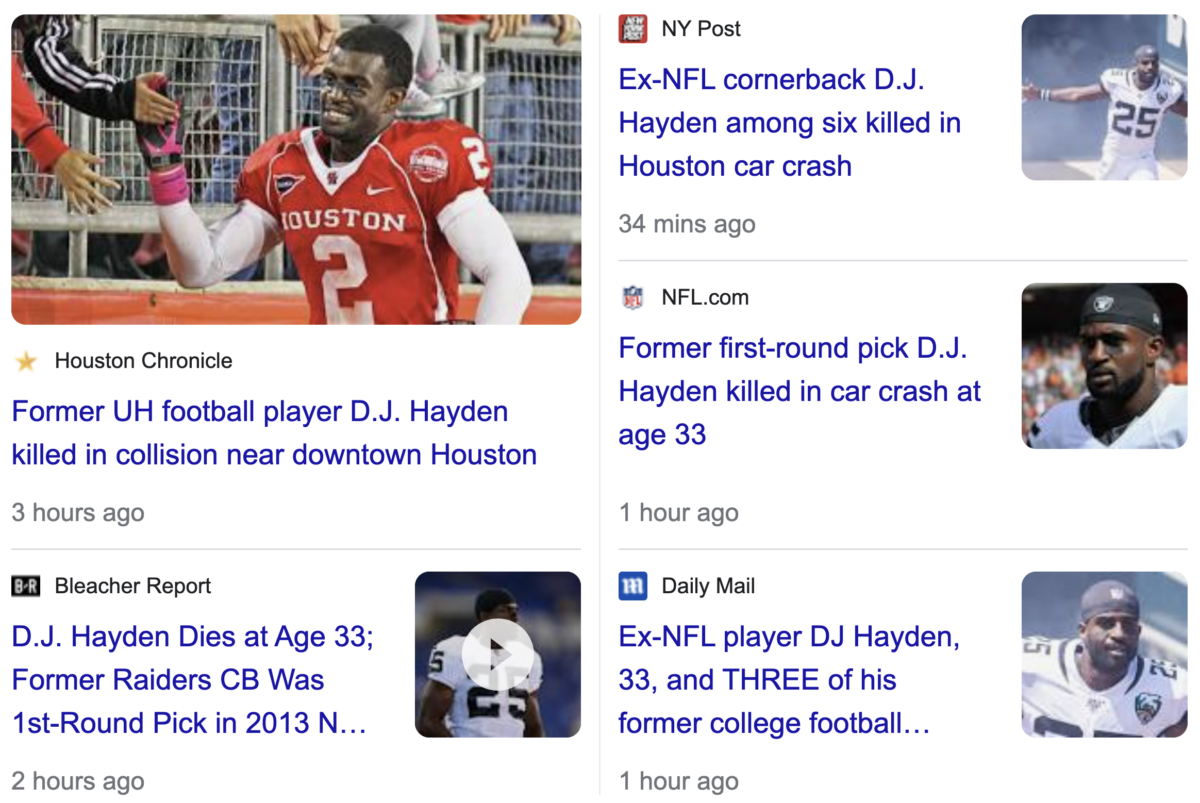Open the Daily Mail Ex-NFL player headline
Screen dimensions: 1200x803
point(790,680)
